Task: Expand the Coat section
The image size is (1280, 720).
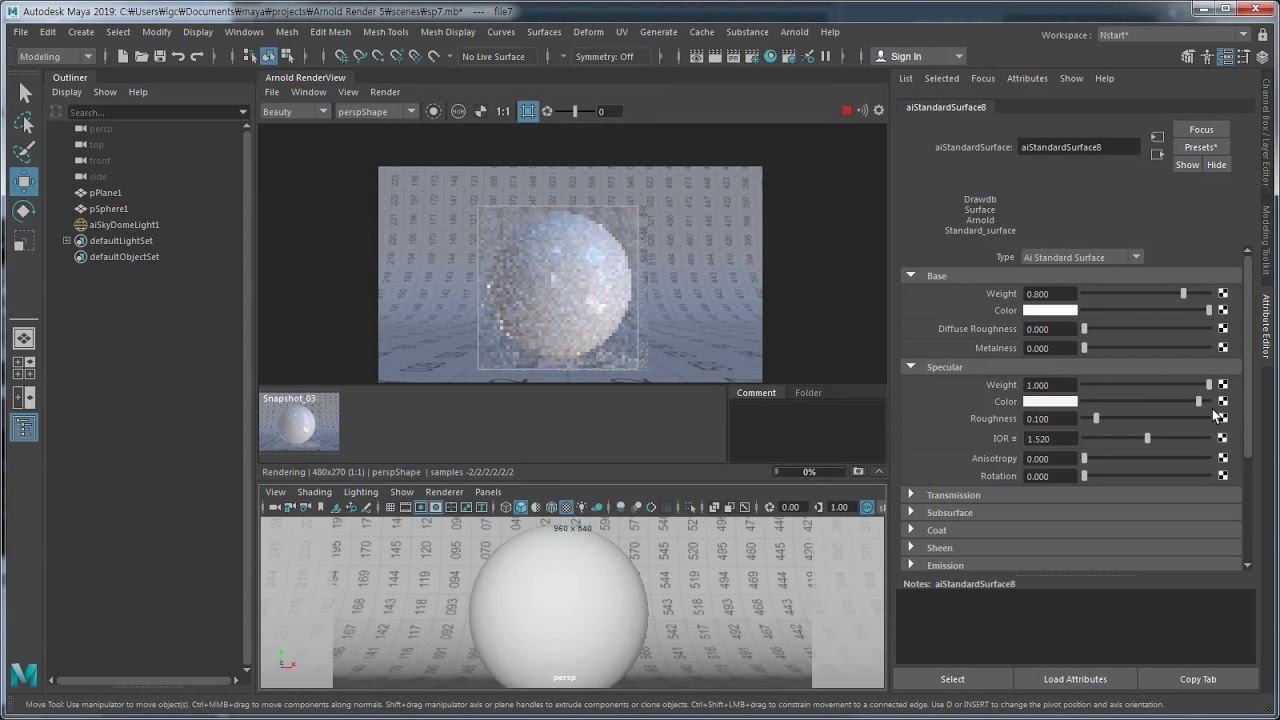Action: [x=910, y=530]
